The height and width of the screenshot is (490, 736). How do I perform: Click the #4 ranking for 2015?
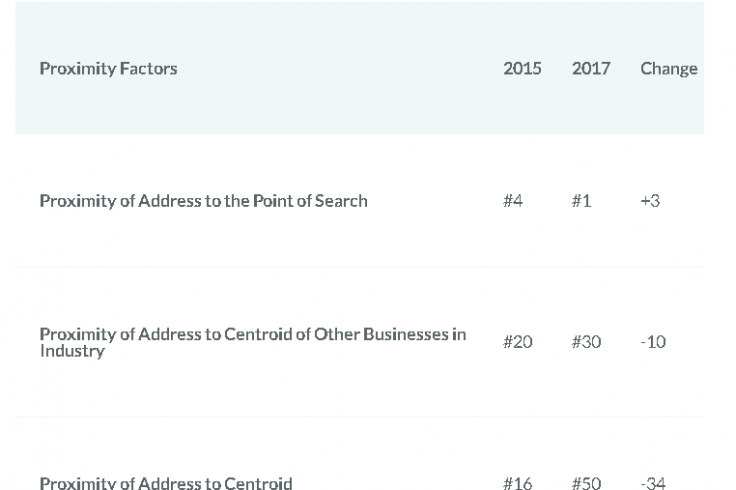click(x=513, y=201)
